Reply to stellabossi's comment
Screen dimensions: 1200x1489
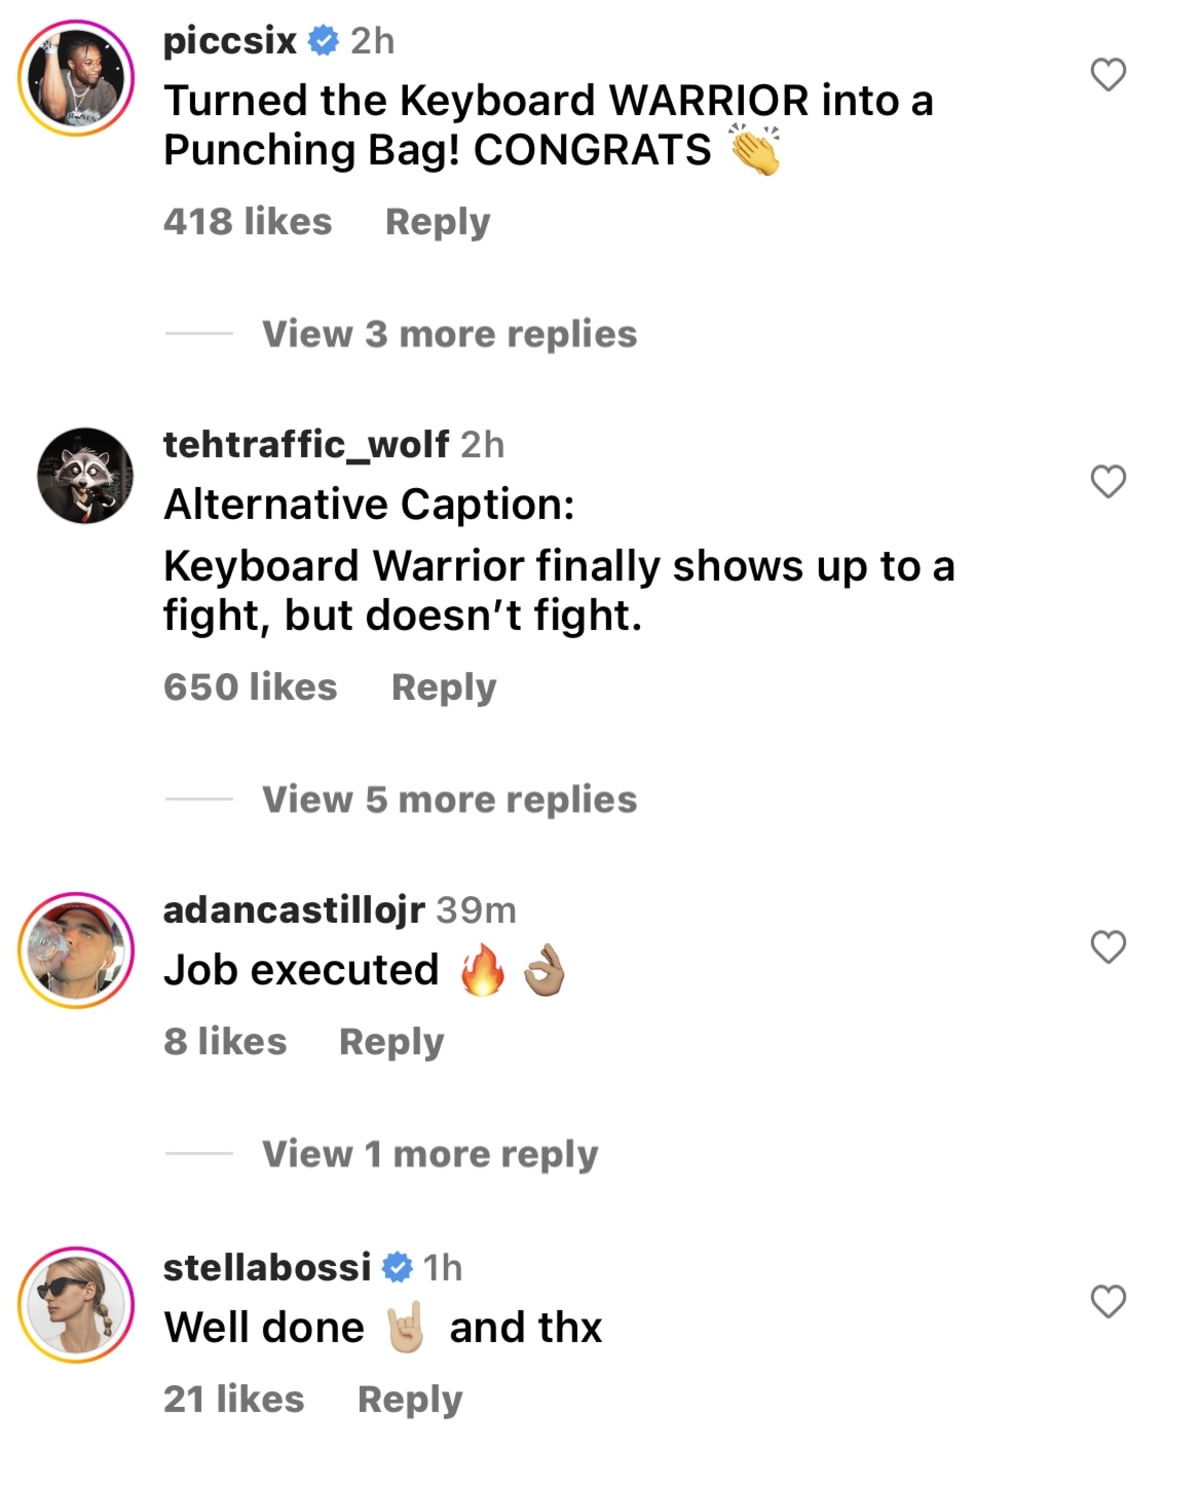tap(410, 1399)
